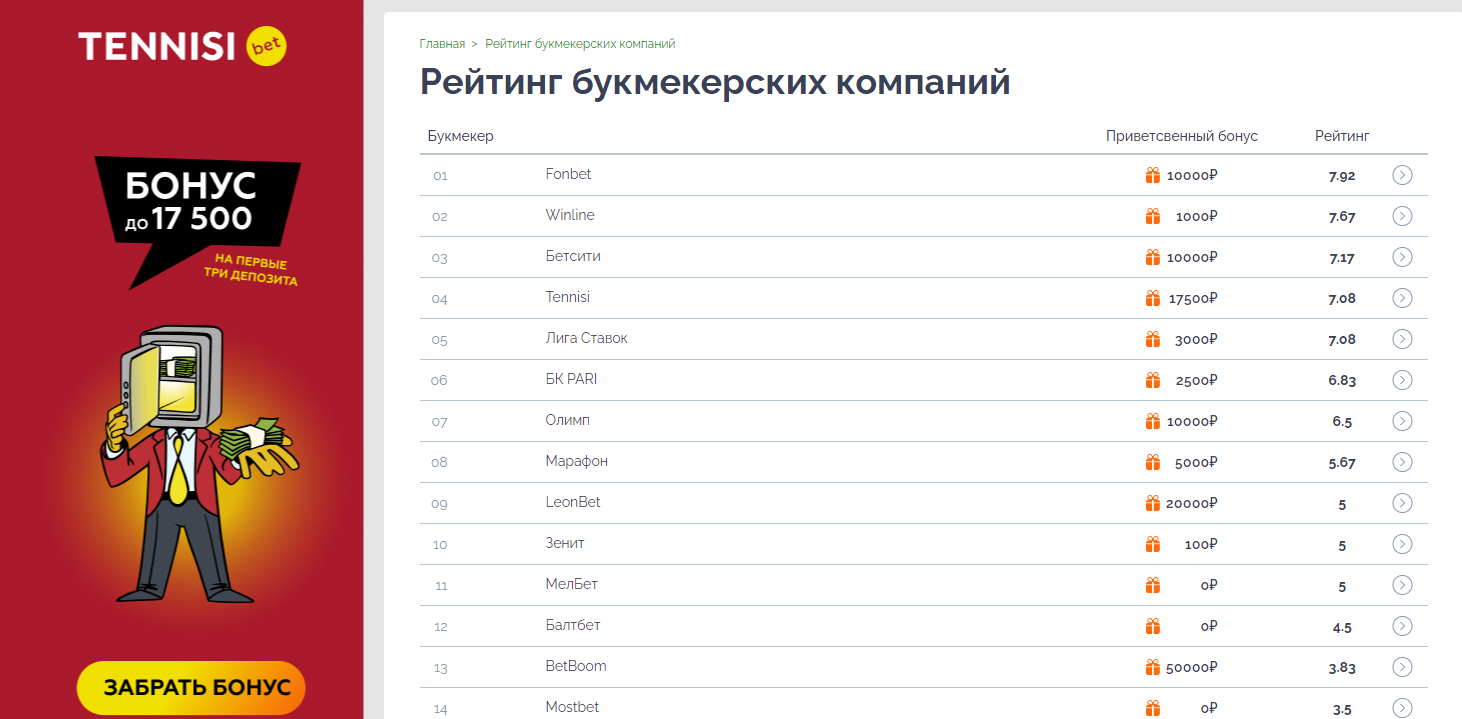This screenshot has width=1462, height=719.
Task: Click the gift icon for Марафон bonus
Action: [1154, 461]
